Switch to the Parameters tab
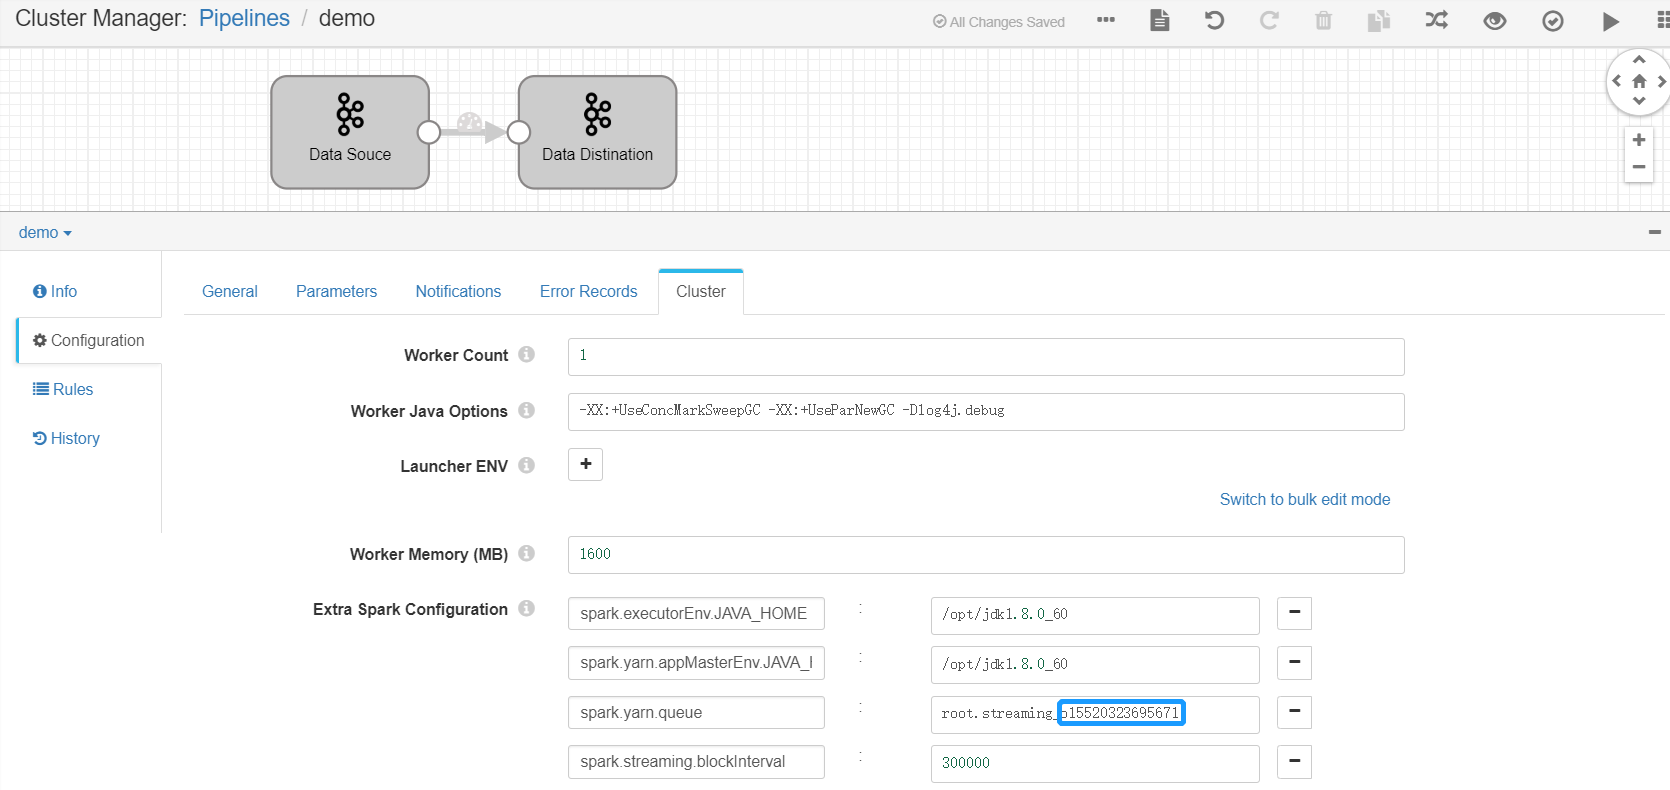This screenshot has width=1670, height=790. (336, 291)
